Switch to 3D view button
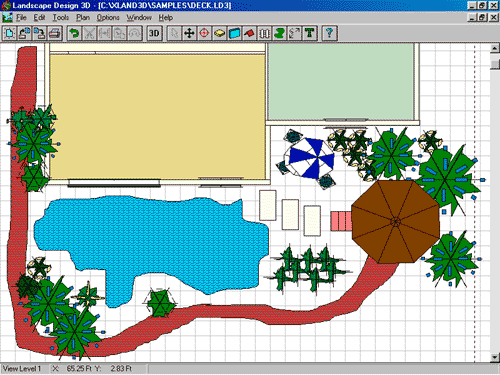The height and width of the screenshot is (375, 500). click(x=154, y=33)
